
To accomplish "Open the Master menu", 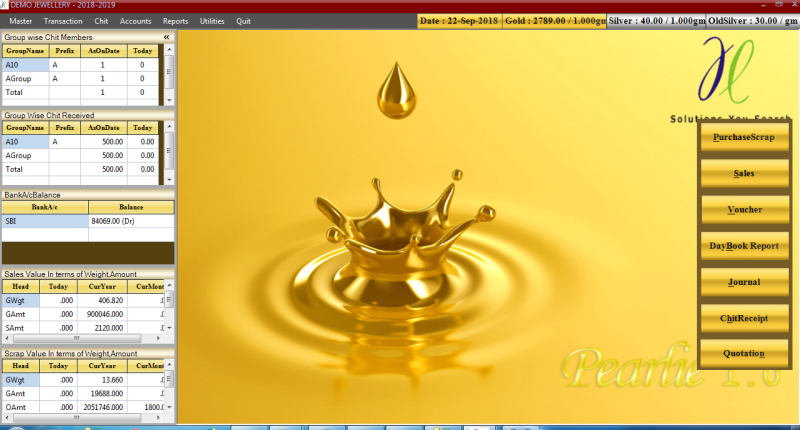I will (x=20, y=20).
